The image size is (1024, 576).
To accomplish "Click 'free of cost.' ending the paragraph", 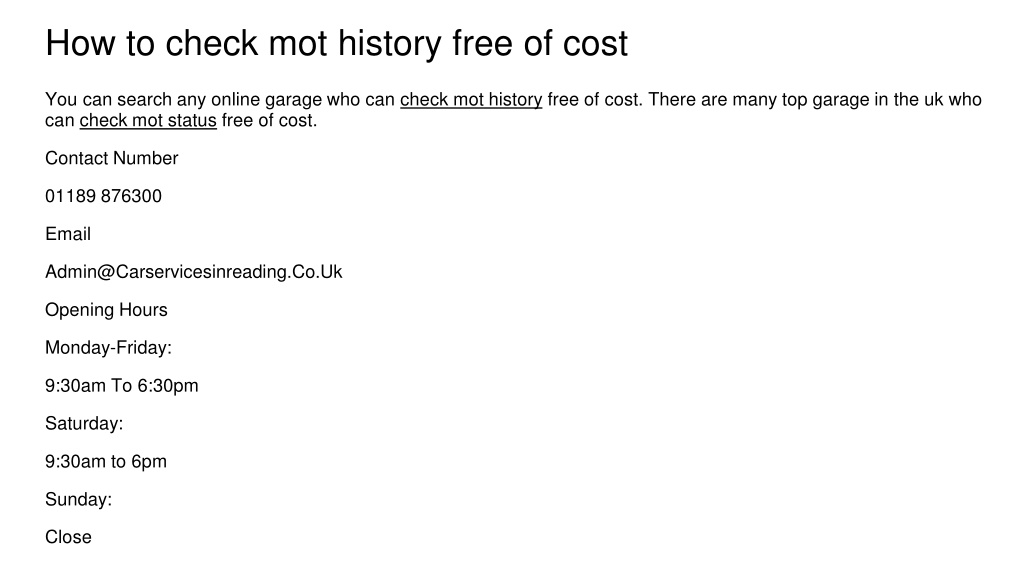I will 269,121.
